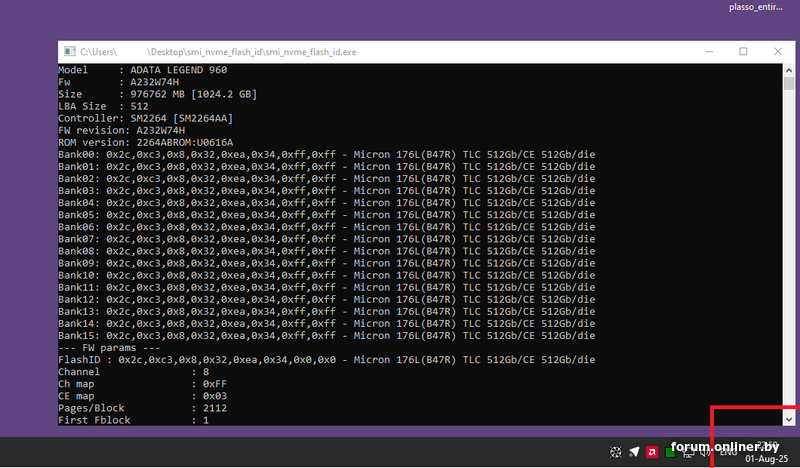Click the 'Channel : 8' line
Image resolution: width=800 pixels, height=468 pixels.
click(134, 372)
